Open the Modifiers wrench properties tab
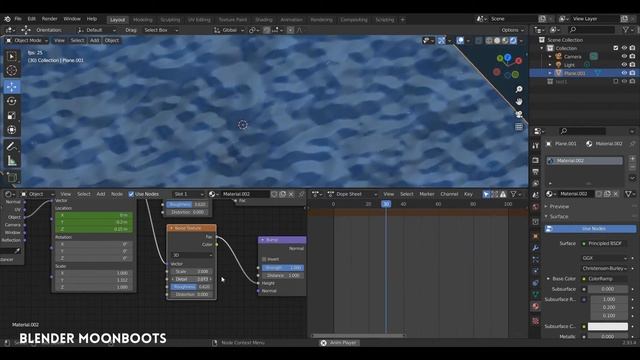 (536, 248)
